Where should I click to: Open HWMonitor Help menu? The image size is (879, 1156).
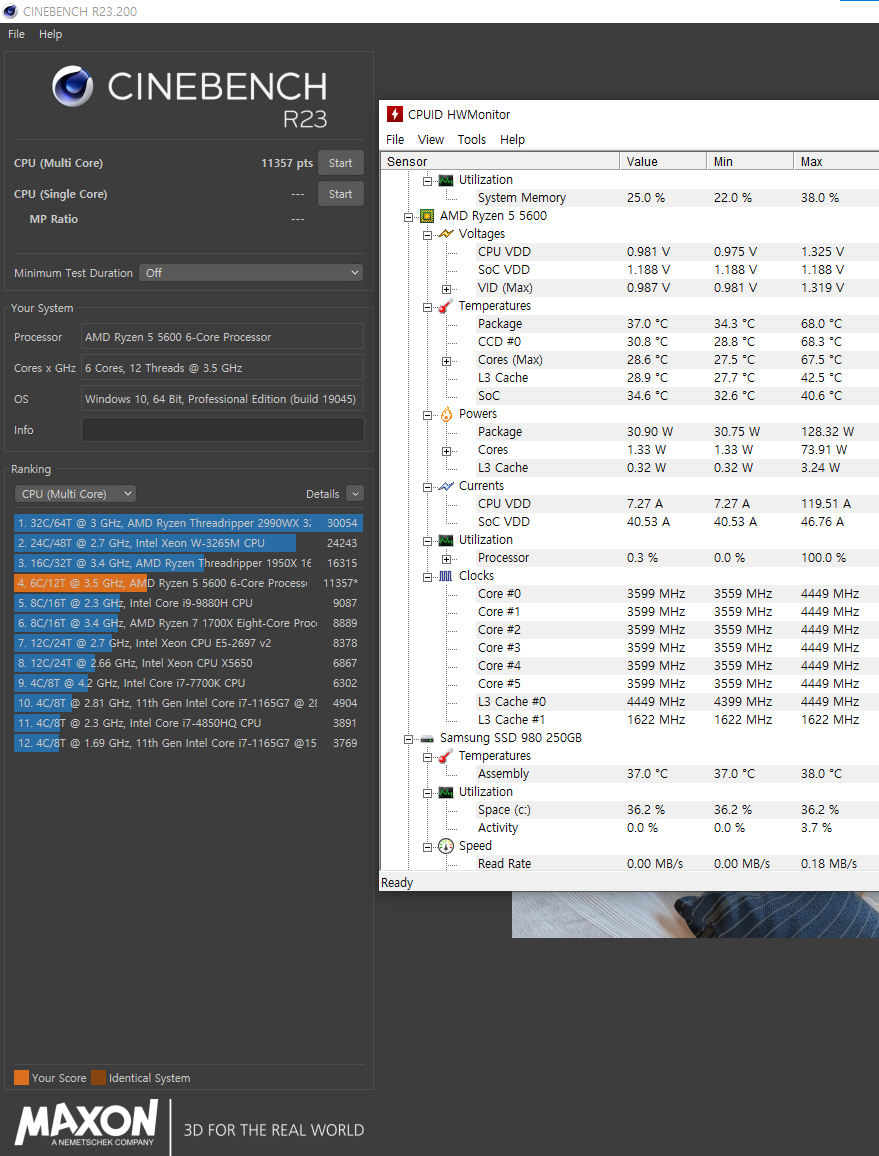pos(513,139)
